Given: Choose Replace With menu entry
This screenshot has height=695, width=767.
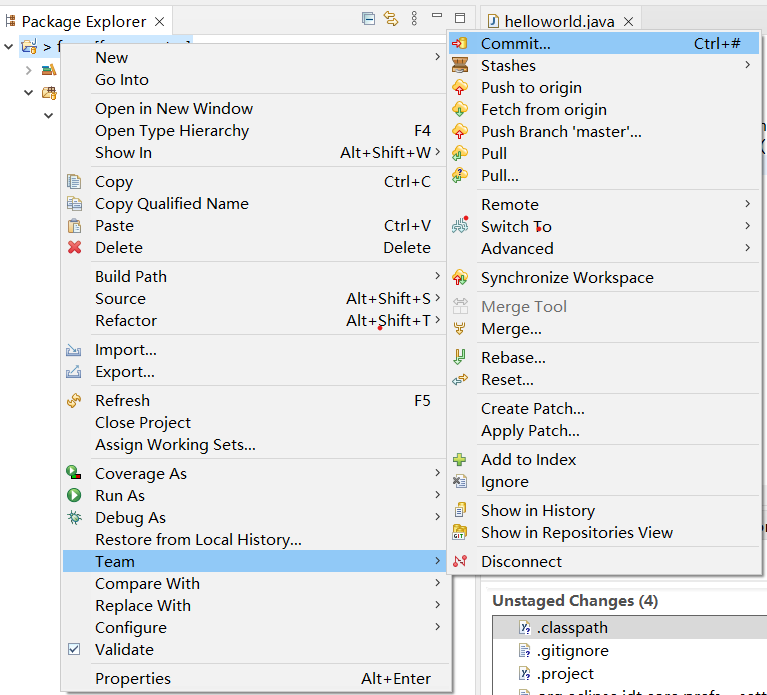Looking at the screenshot, I should click(254, 605).
